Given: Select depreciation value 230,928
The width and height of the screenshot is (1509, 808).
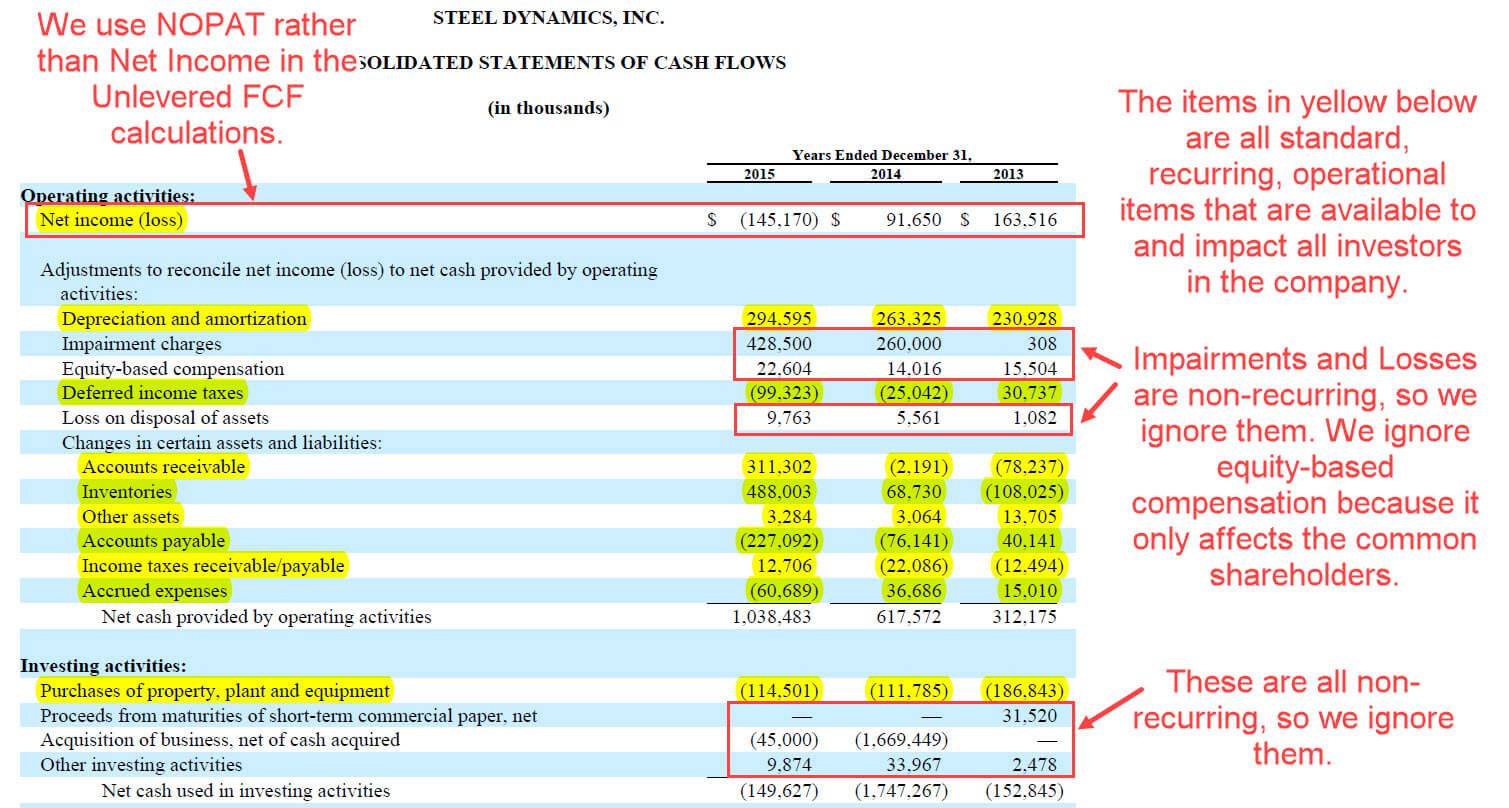Looking at the screenshot, I should pos(1025,319).
